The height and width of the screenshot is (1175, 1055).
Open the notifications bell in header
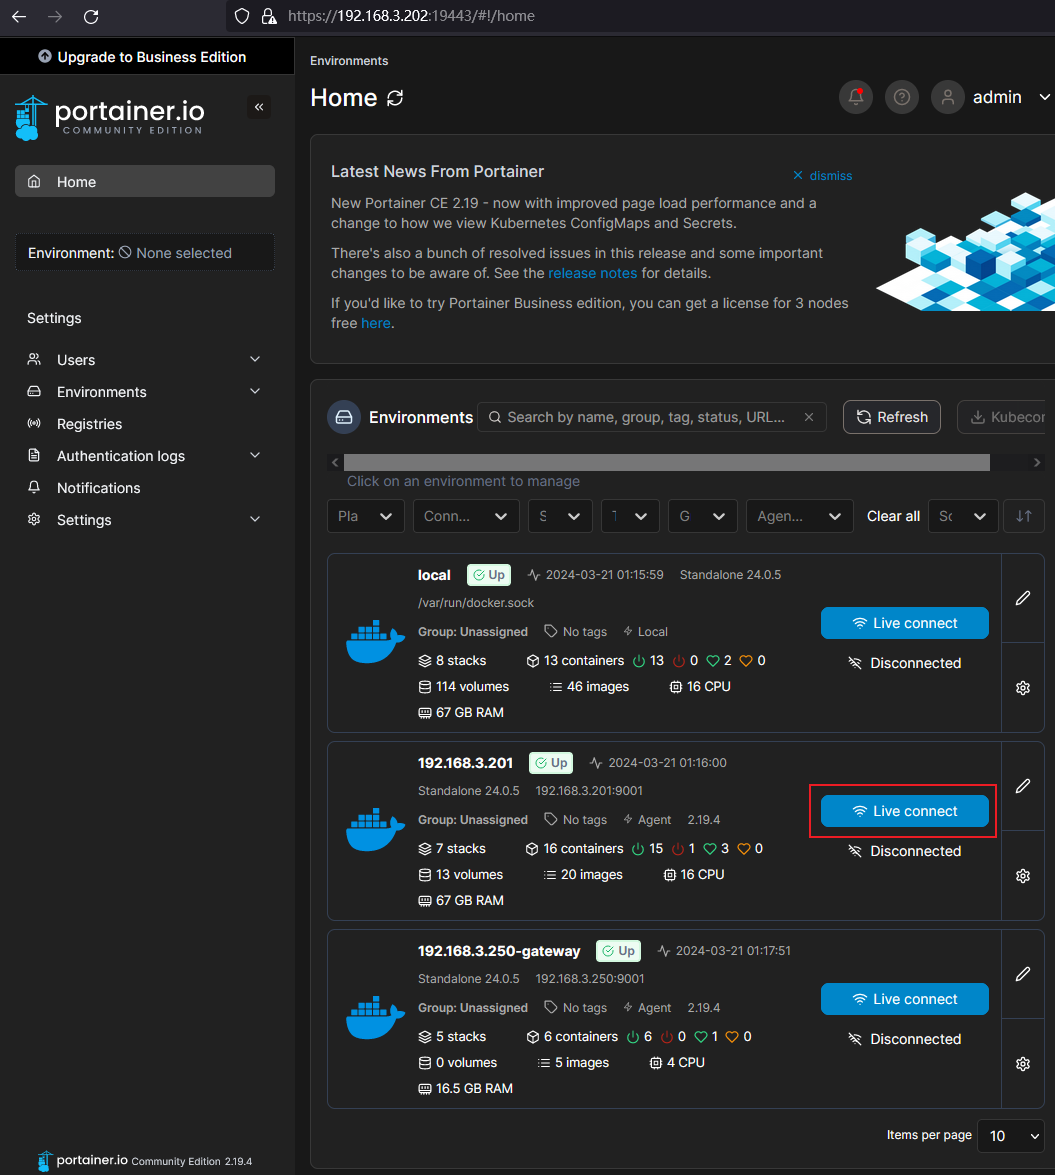tap(856, 97)
